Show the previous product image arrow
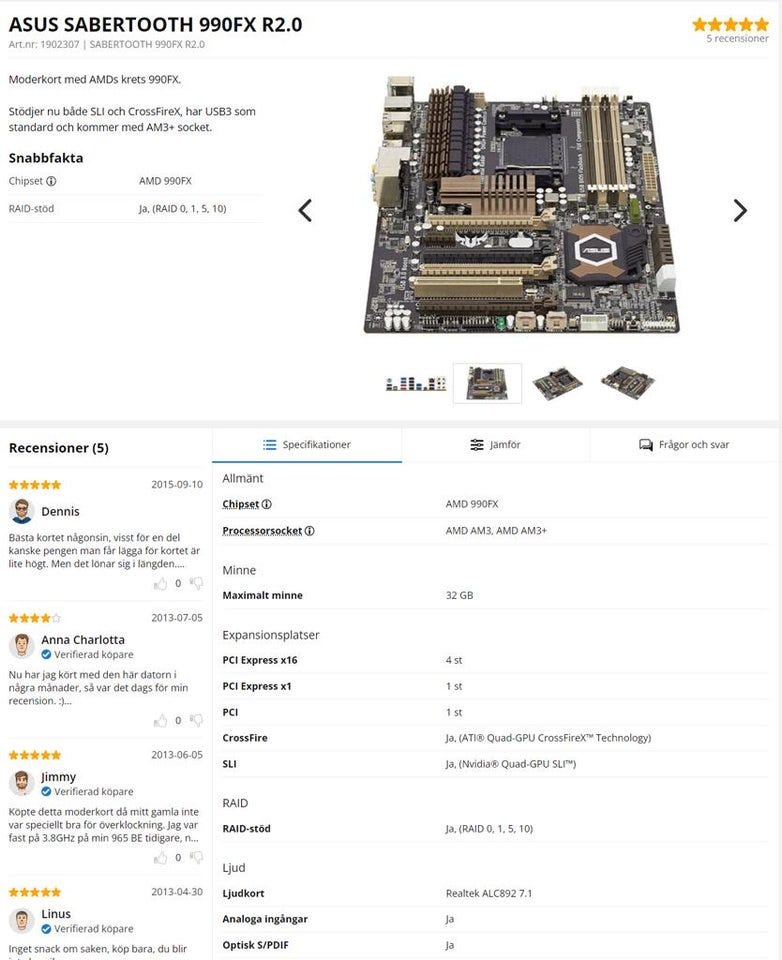The image size is (782, 960). (305, 211)
